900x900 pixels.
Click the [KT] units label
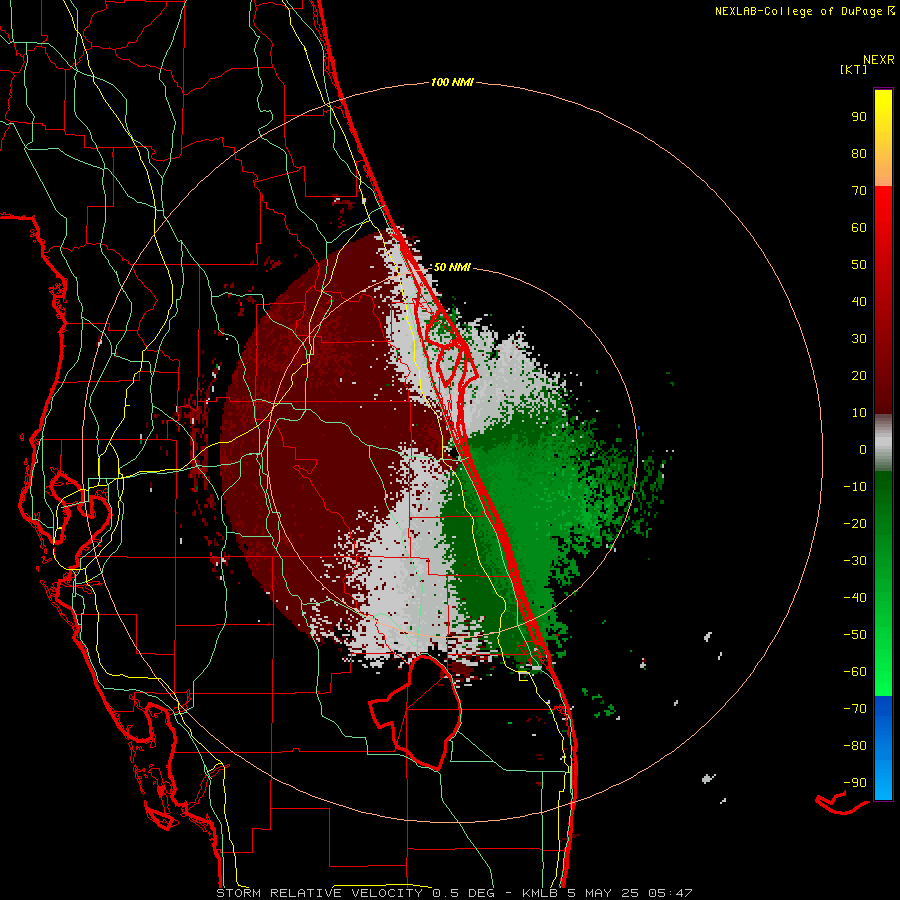pos(853,69)
